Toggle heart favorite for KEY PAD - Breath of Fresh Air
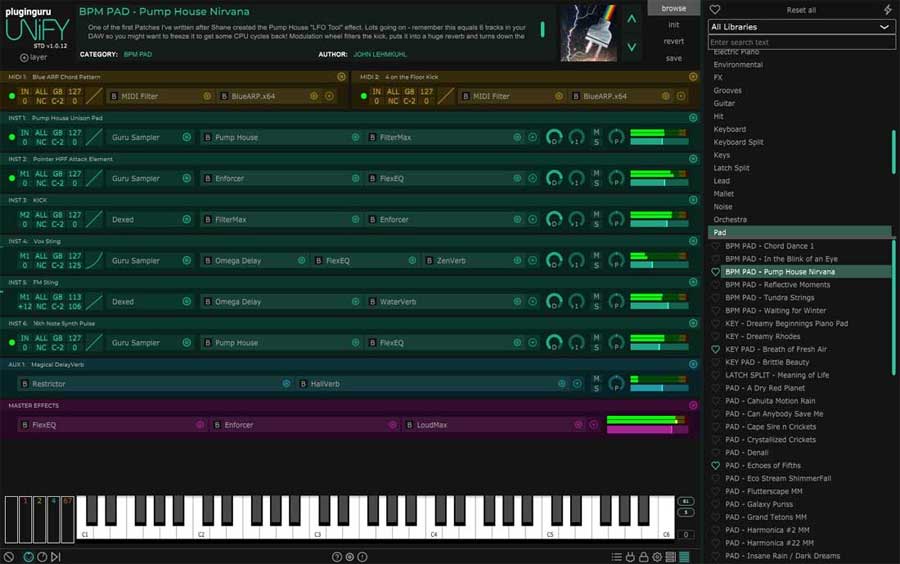 tap(715, 349)
